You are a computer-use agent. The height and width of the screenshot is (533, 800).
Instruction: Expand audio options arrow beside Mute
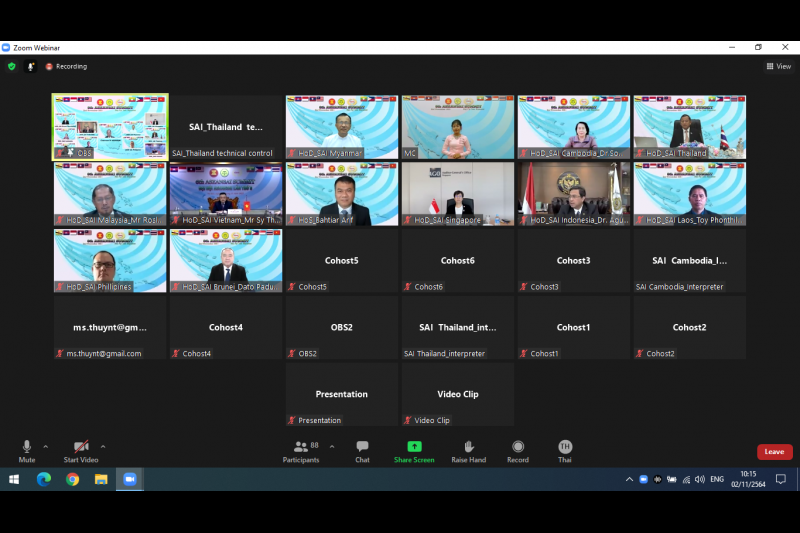tap(46, 447)
